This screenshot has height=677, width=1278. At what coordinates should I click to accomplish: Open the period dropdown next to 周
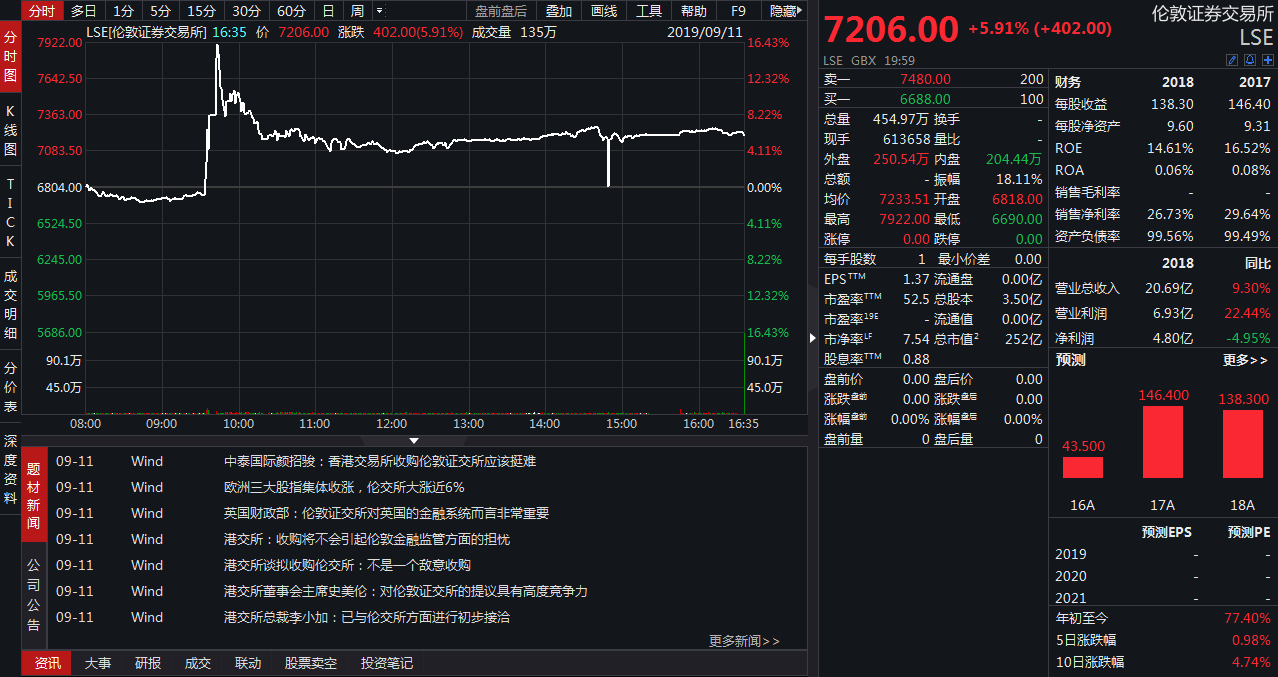(379, 11)
